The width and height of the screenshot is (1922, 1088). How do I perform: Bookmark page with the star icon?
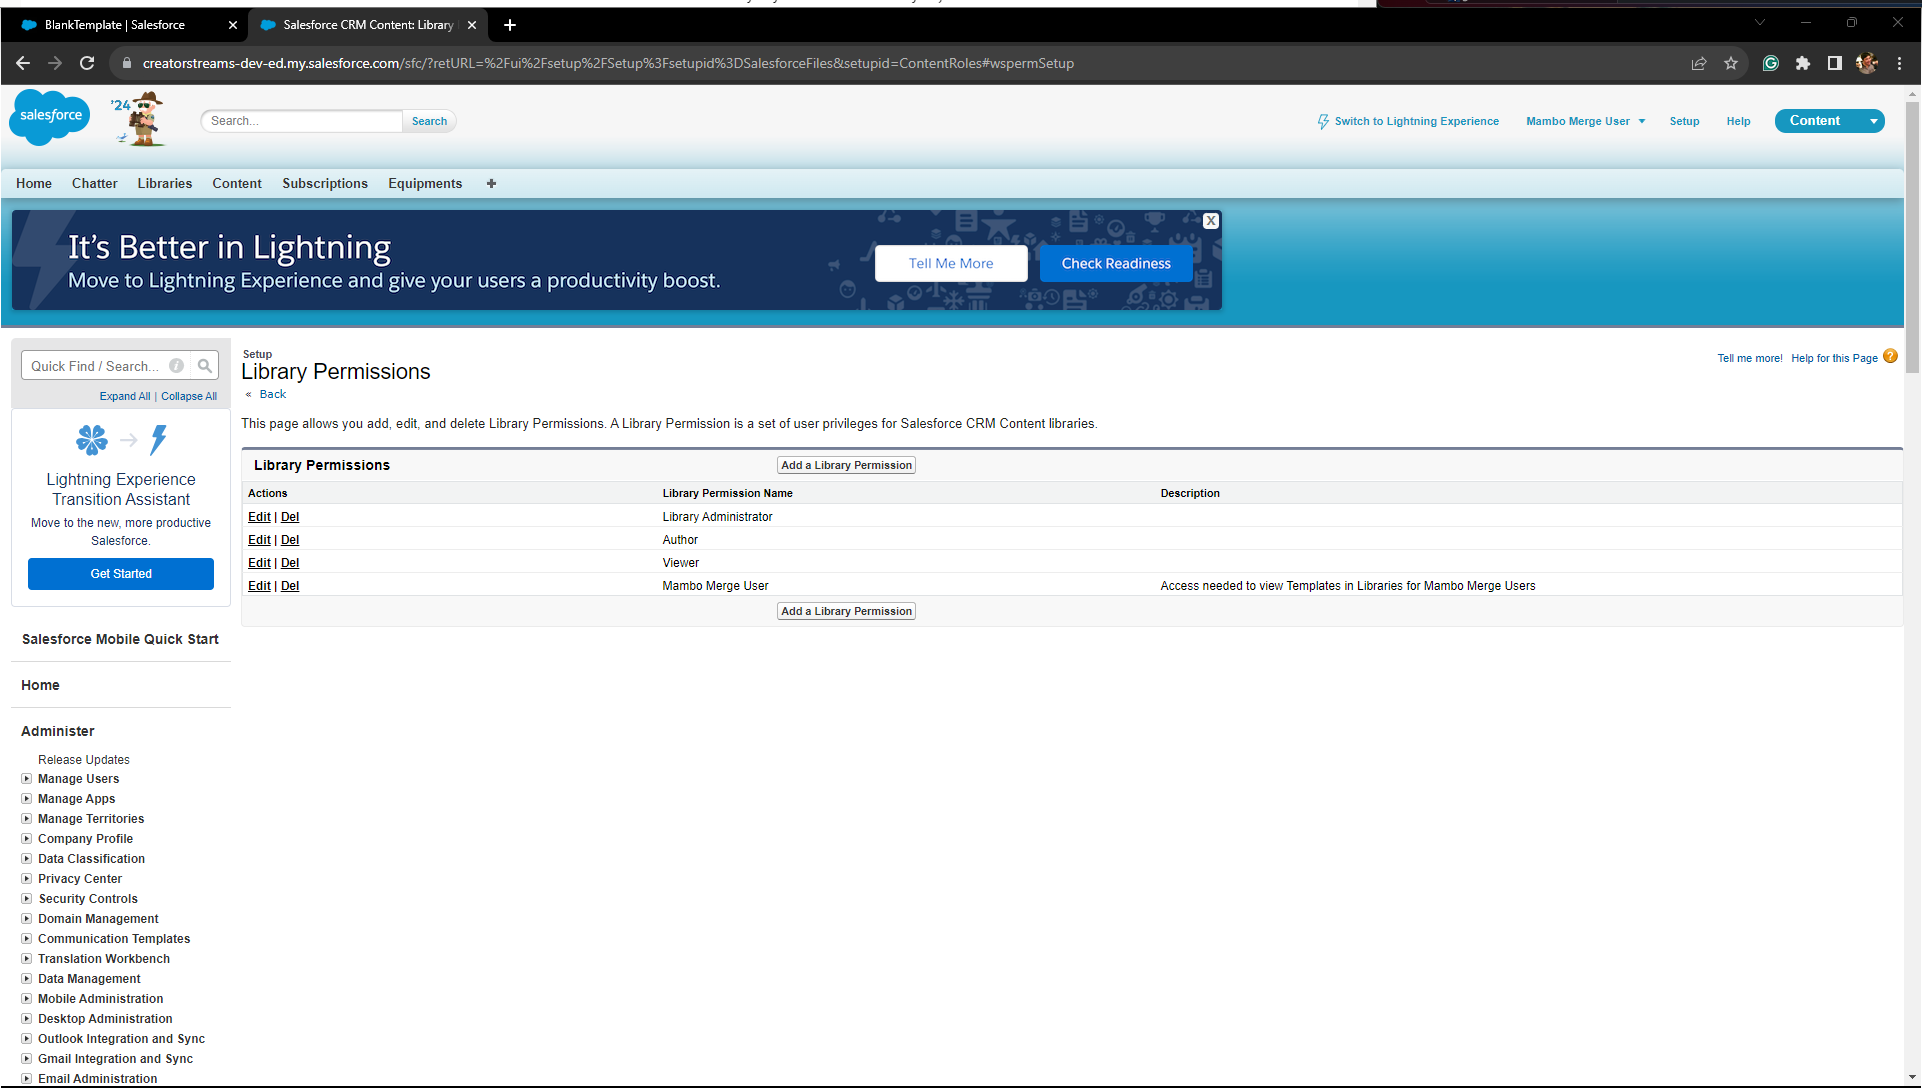pos(1731,63)
